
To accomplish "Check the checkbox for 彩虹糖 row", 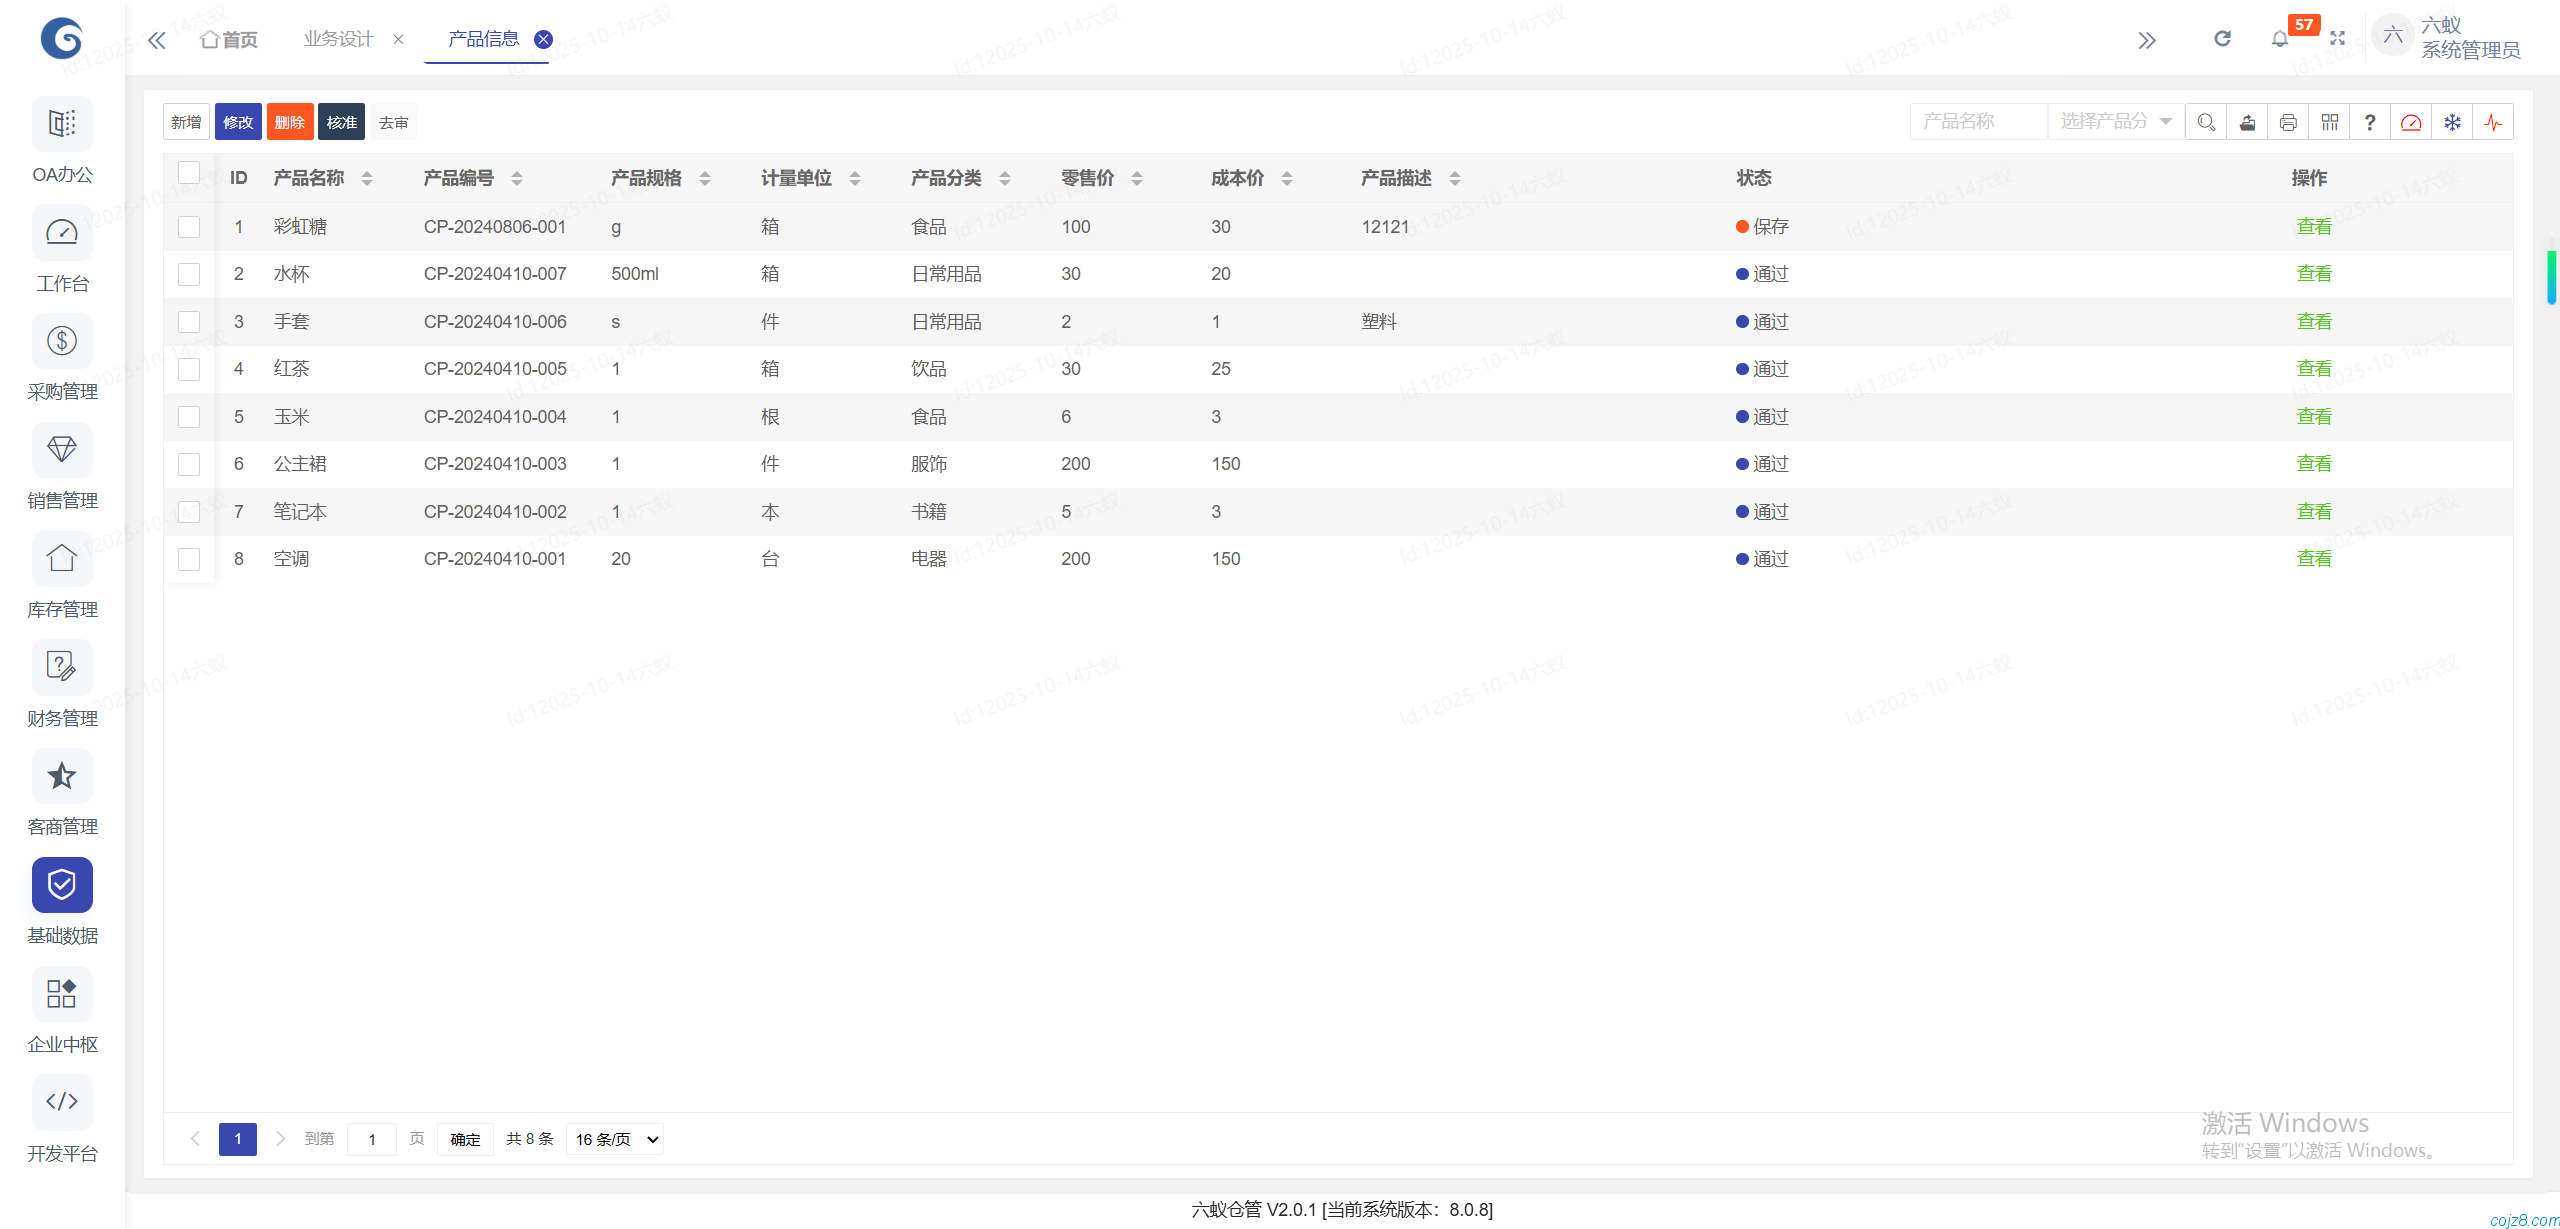I will click(x=189, y=227).
